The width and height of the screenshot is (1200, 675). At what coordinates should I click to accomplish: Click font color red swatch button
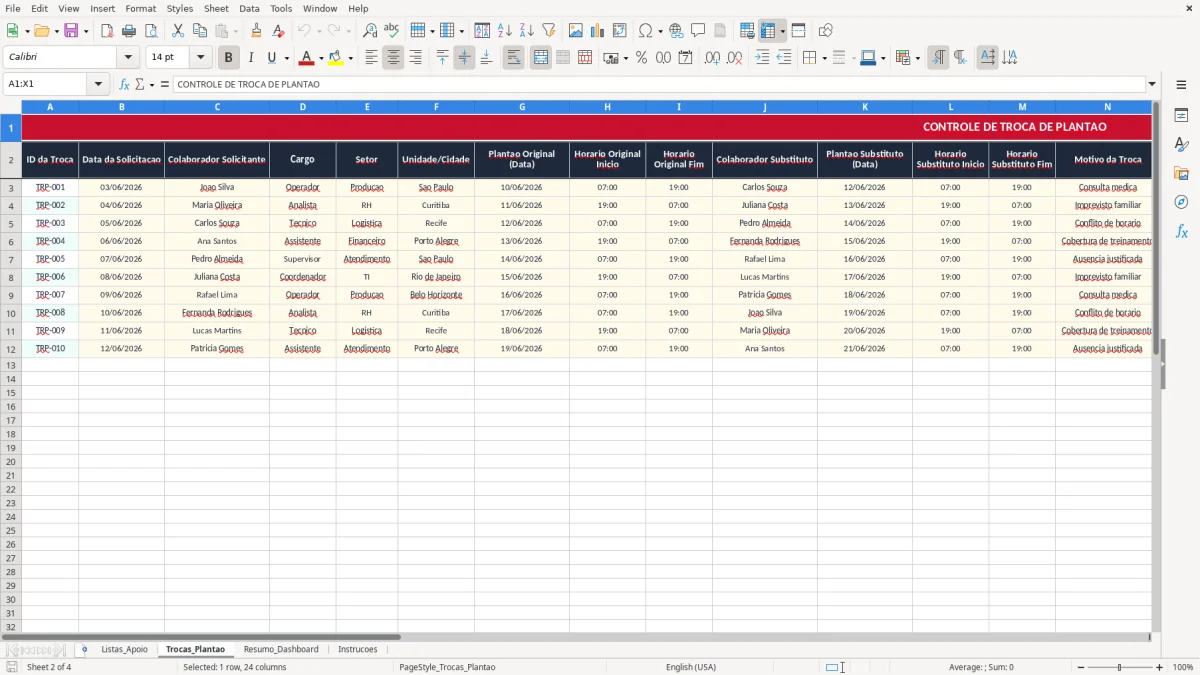[307, 58]
